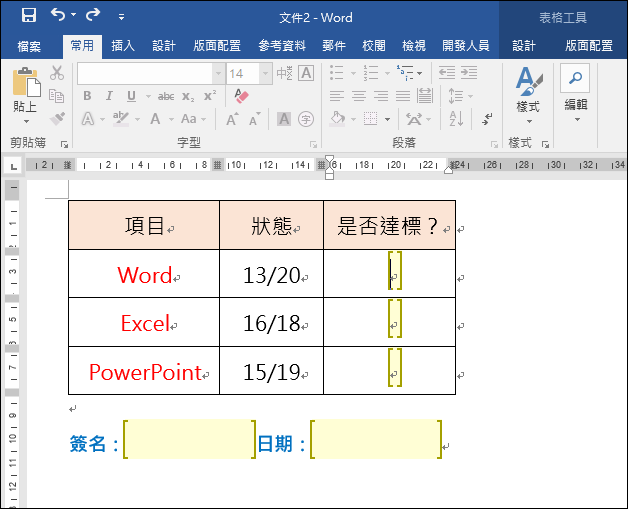This screenshot has height=509, width=628.
Task: Click the Copy icon
Action: [56, 96]
